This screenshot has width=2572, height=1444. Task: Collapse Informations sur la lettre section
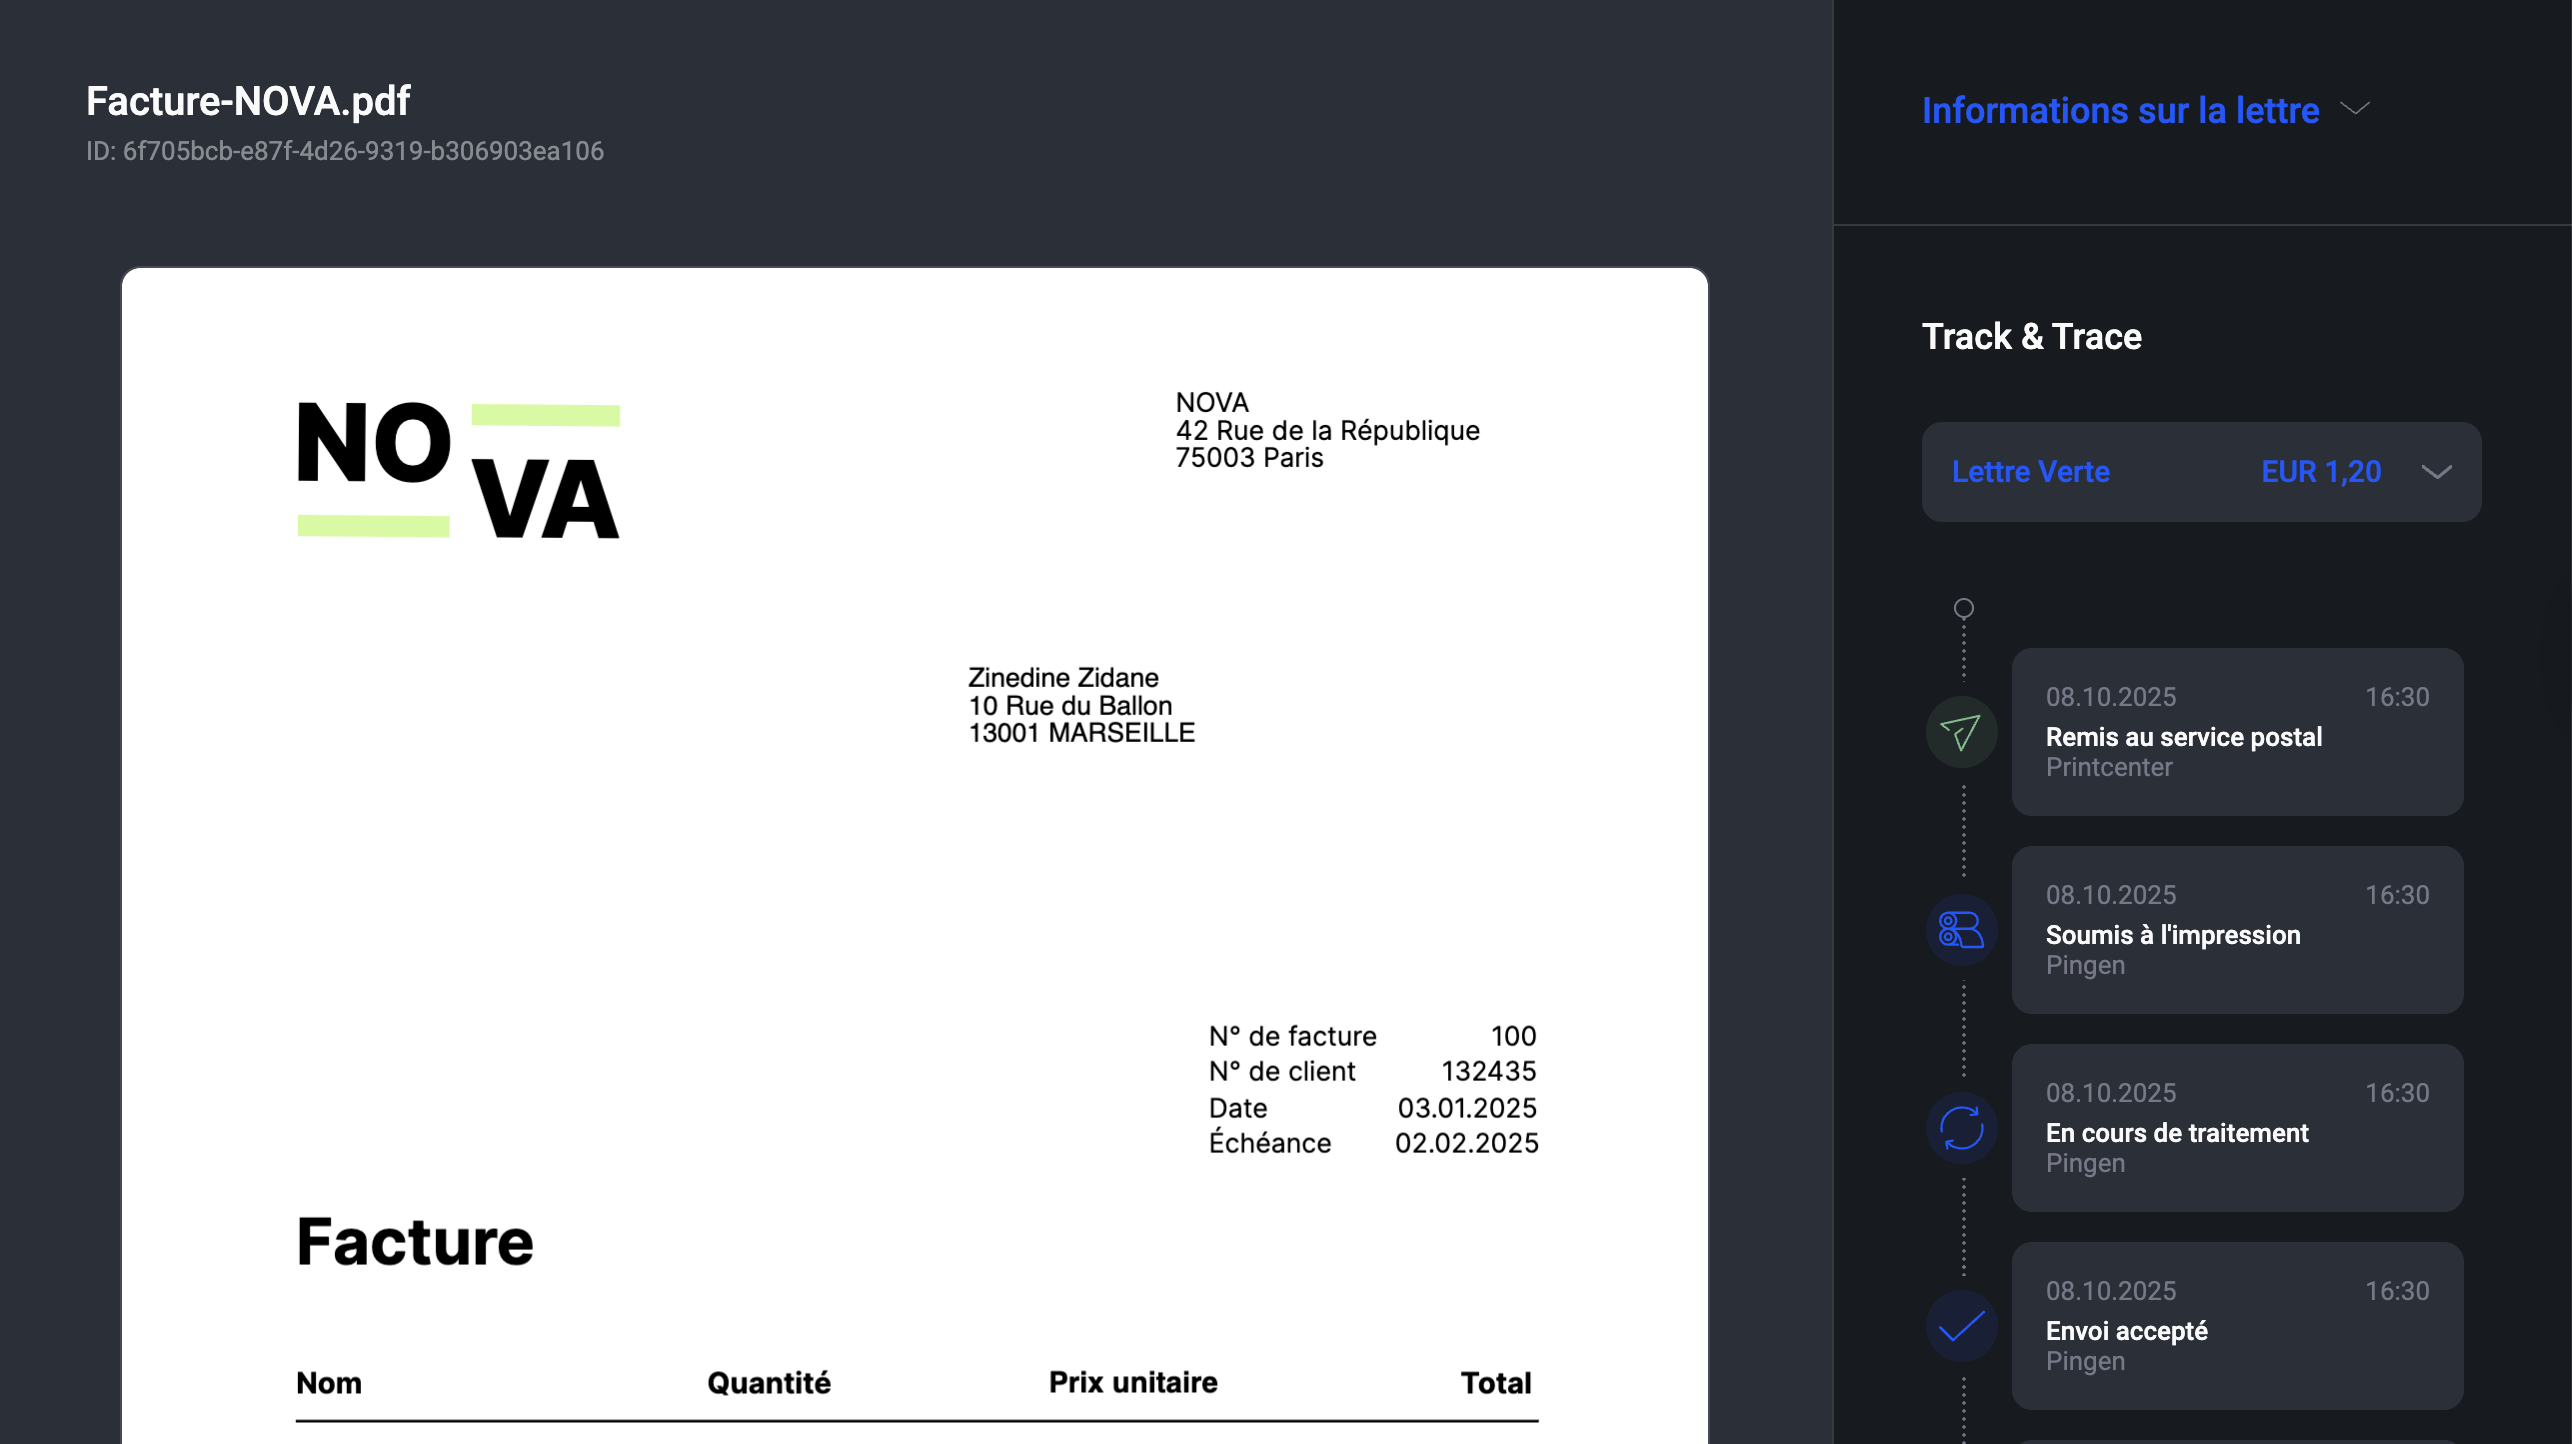coord(2356,109)
